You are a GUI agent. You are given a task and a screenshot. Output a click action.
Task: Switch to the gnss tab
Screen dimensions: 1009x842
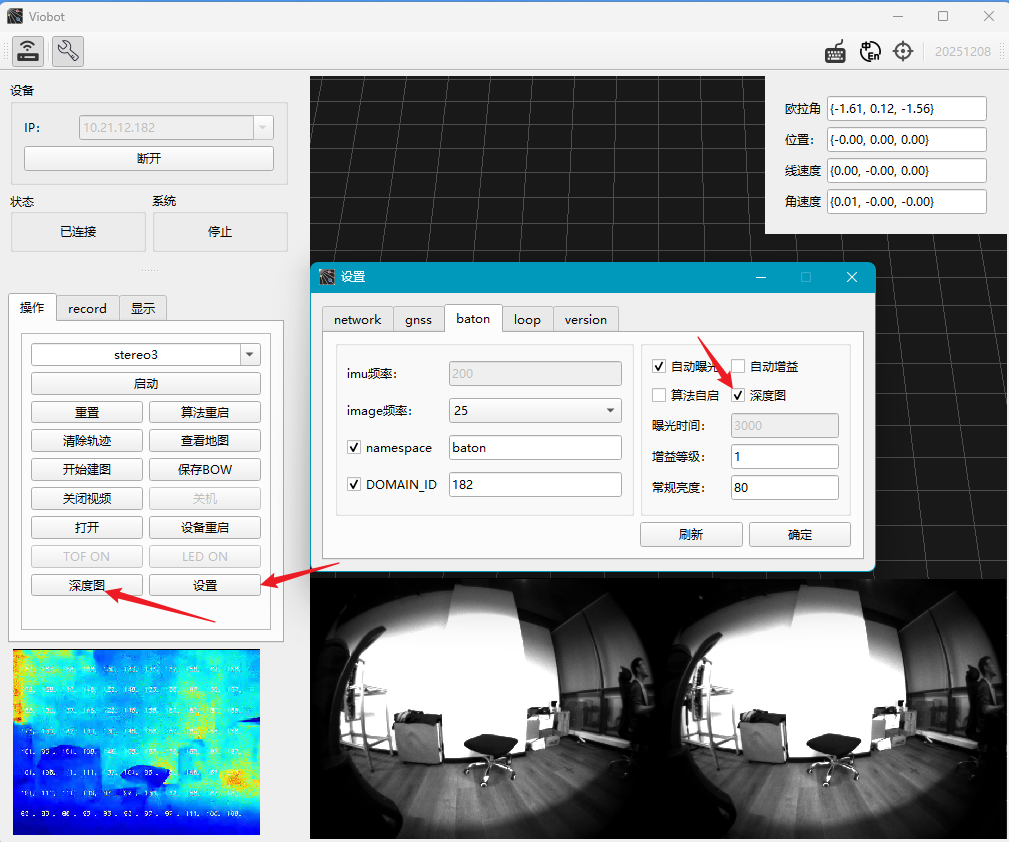(418, 319)
